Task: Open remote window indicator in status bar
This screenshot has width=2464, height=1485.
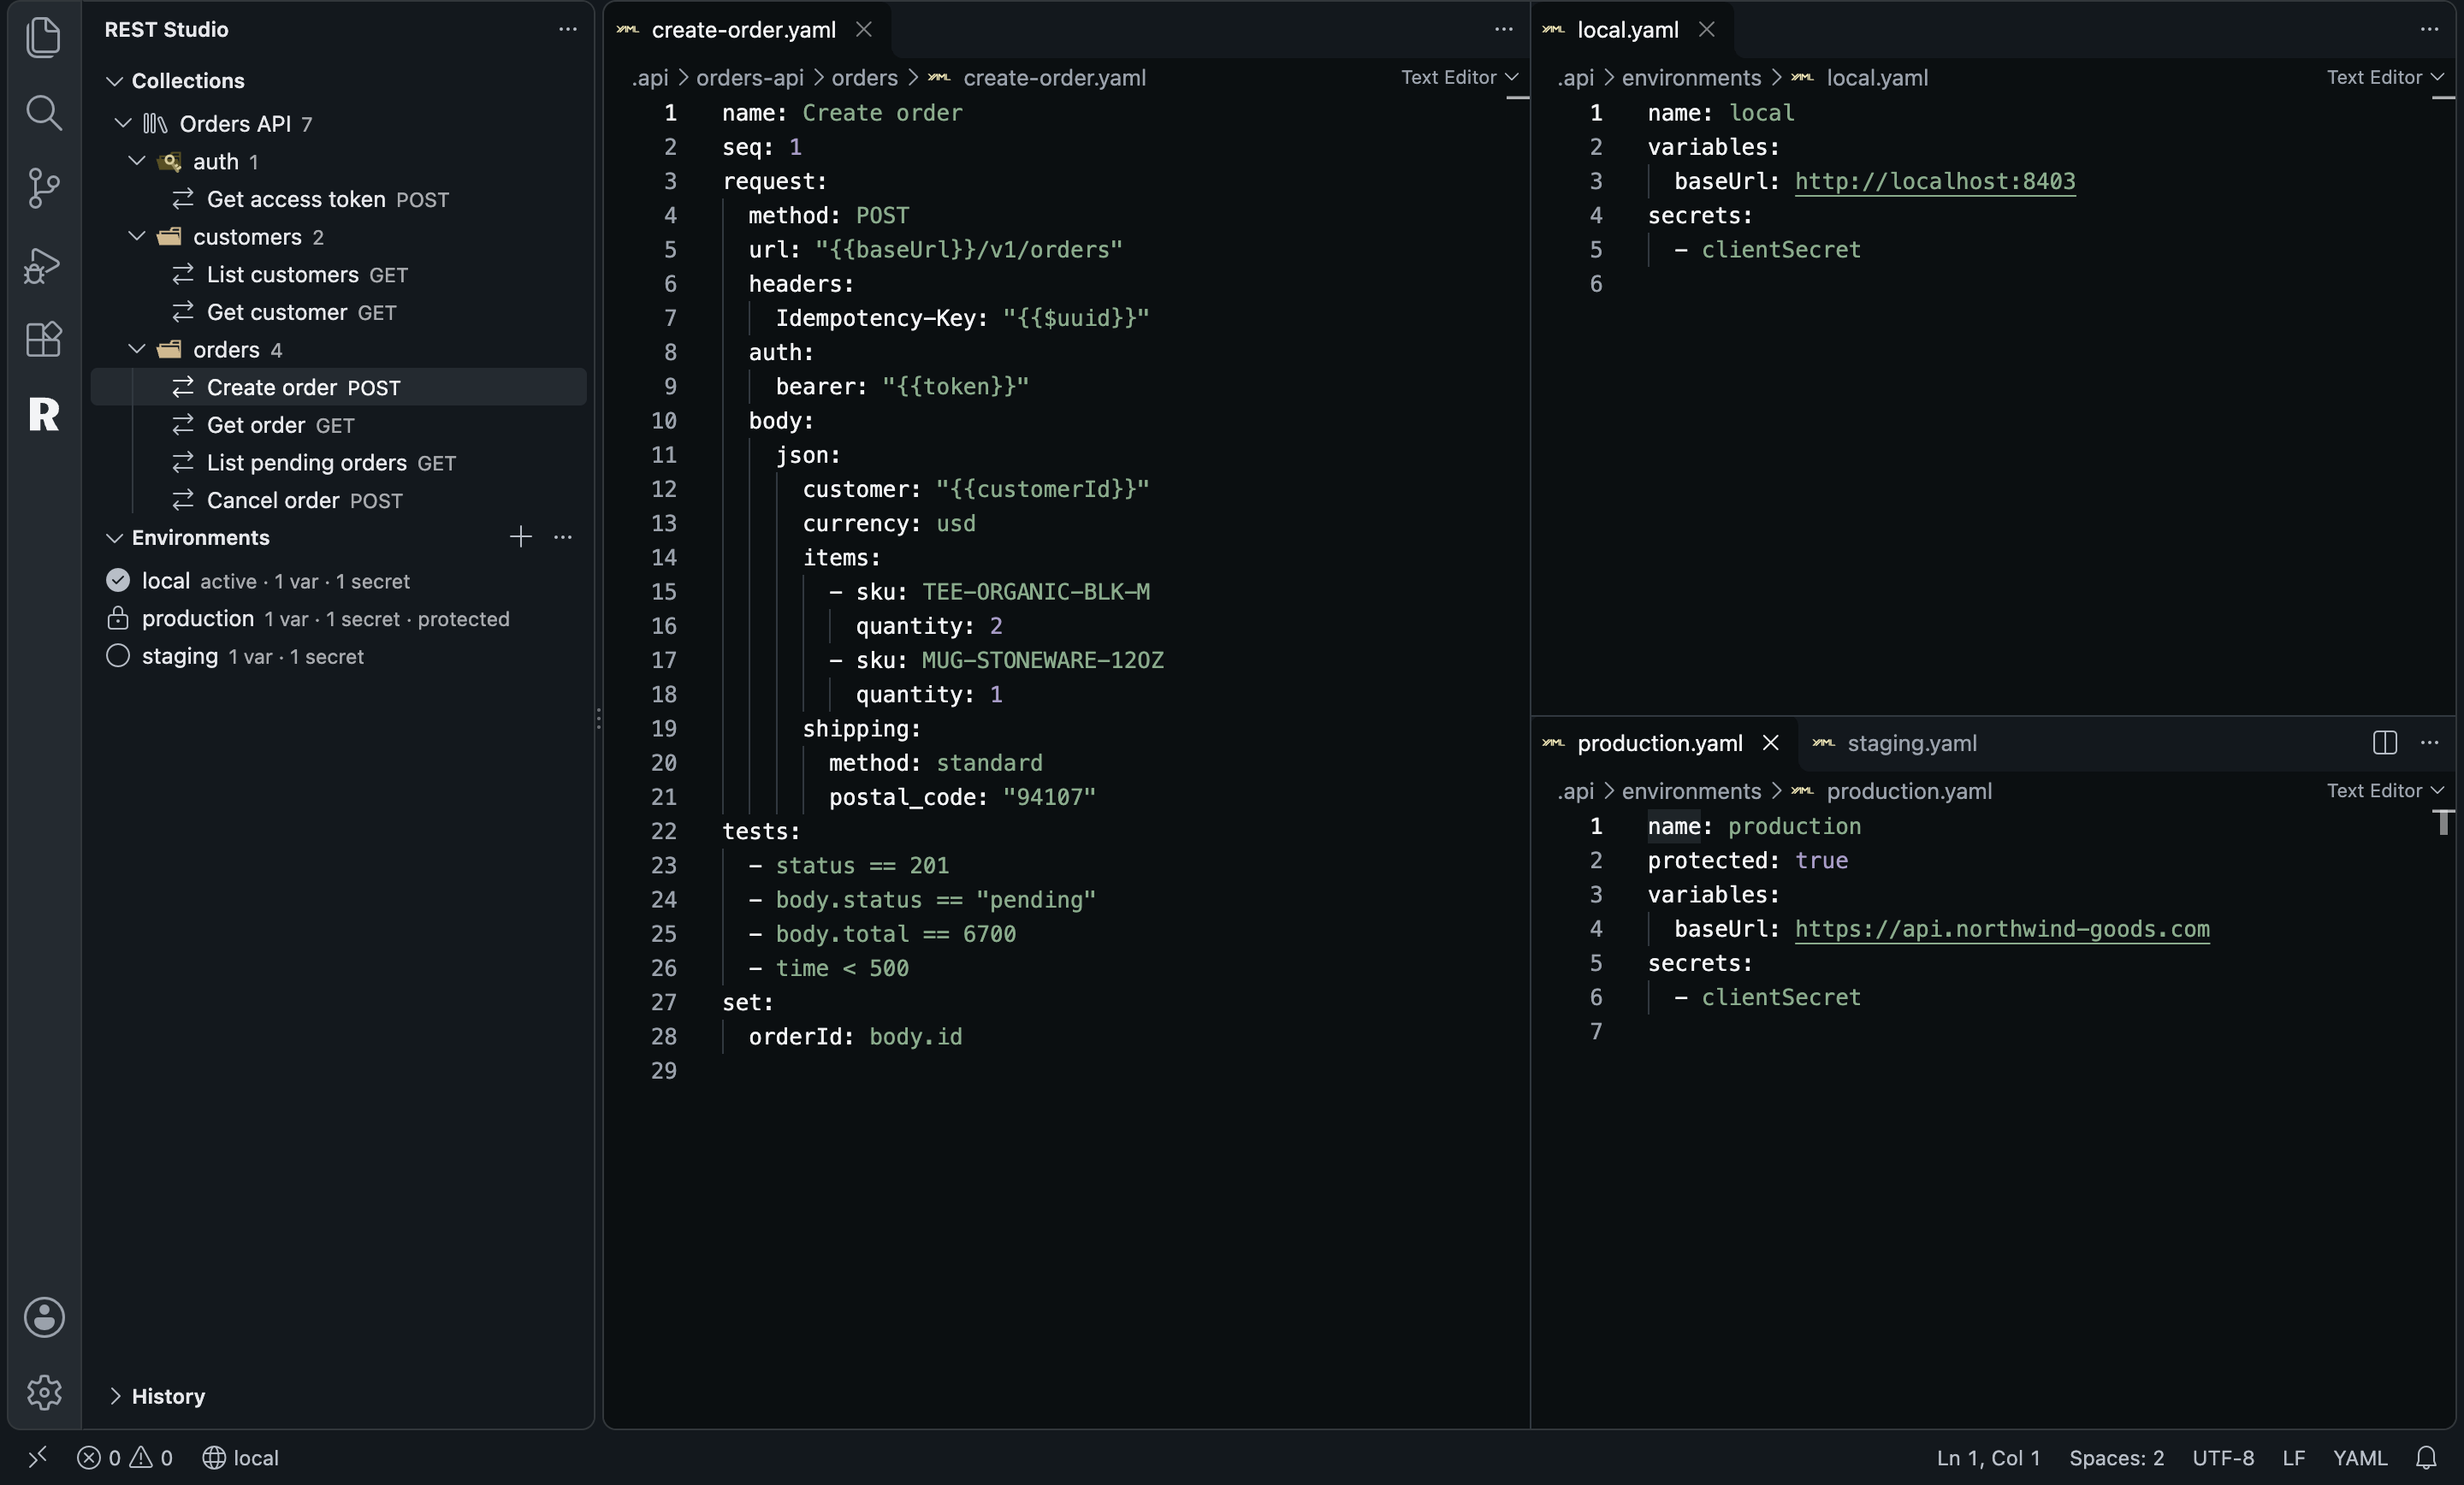Action: coord(37,1457)
